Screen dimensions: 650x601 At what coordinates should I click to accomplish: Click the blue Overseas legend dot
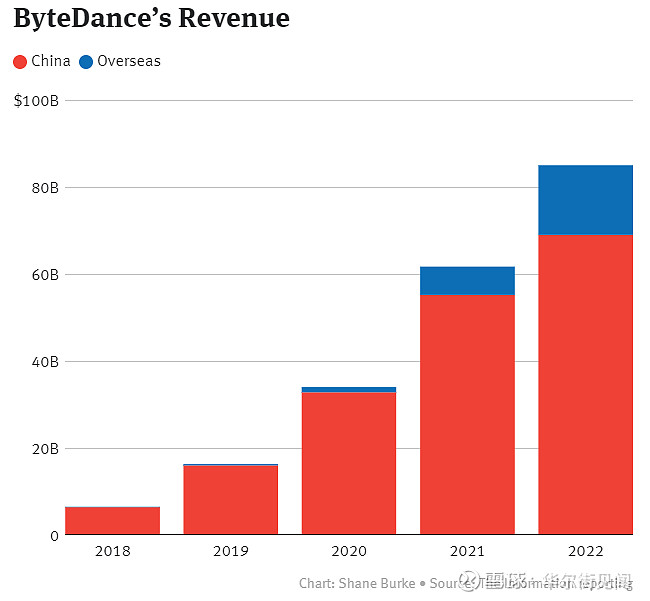(86, 62)
